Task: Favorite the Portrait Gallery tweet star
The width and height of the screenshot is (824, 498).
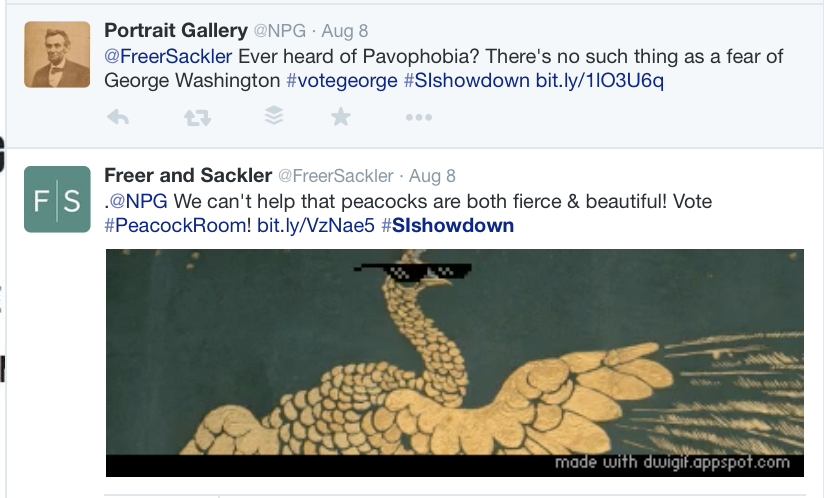Action: (x=341, y=118)
